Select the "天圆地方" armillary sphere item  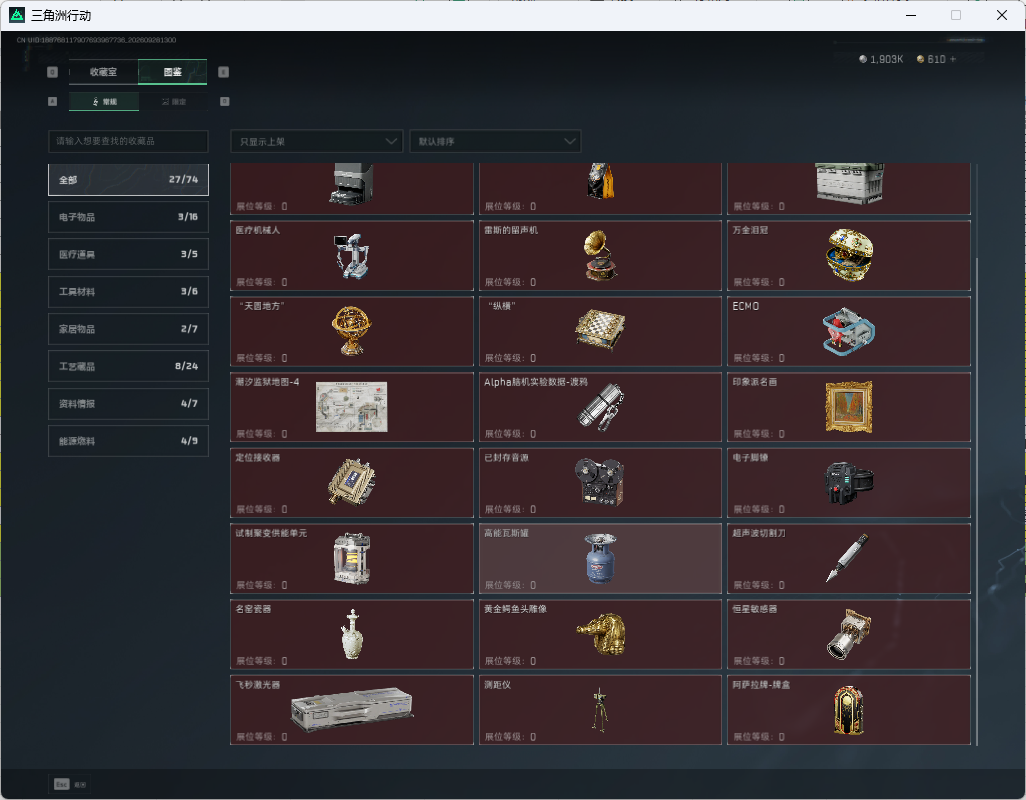(x=352, y=332)
